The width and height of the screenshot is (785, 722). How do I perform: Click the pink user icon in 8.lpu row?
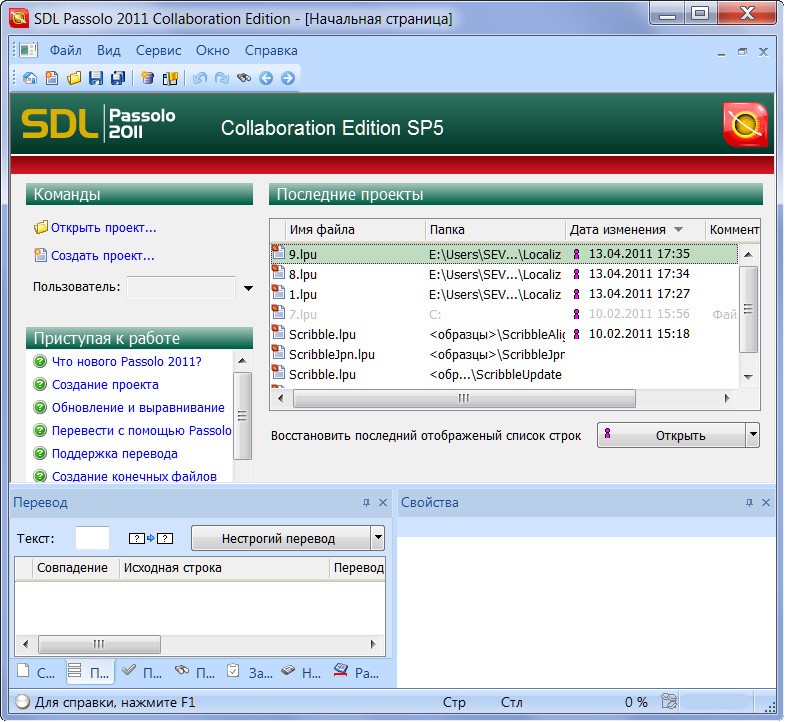pos(576,274)
